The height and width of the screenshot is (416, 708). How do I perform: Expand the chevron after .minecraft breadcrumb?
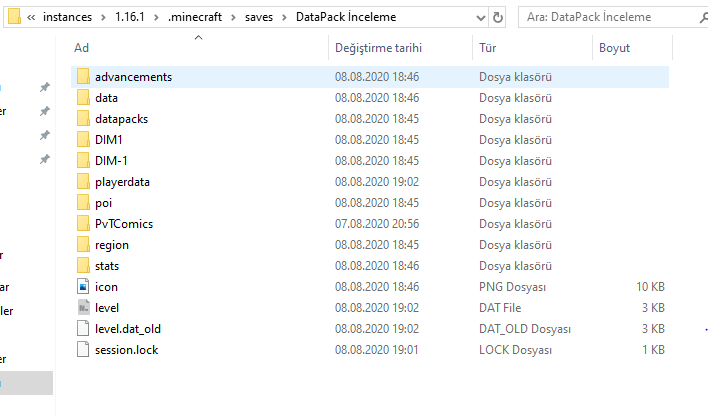pos(233,17)
